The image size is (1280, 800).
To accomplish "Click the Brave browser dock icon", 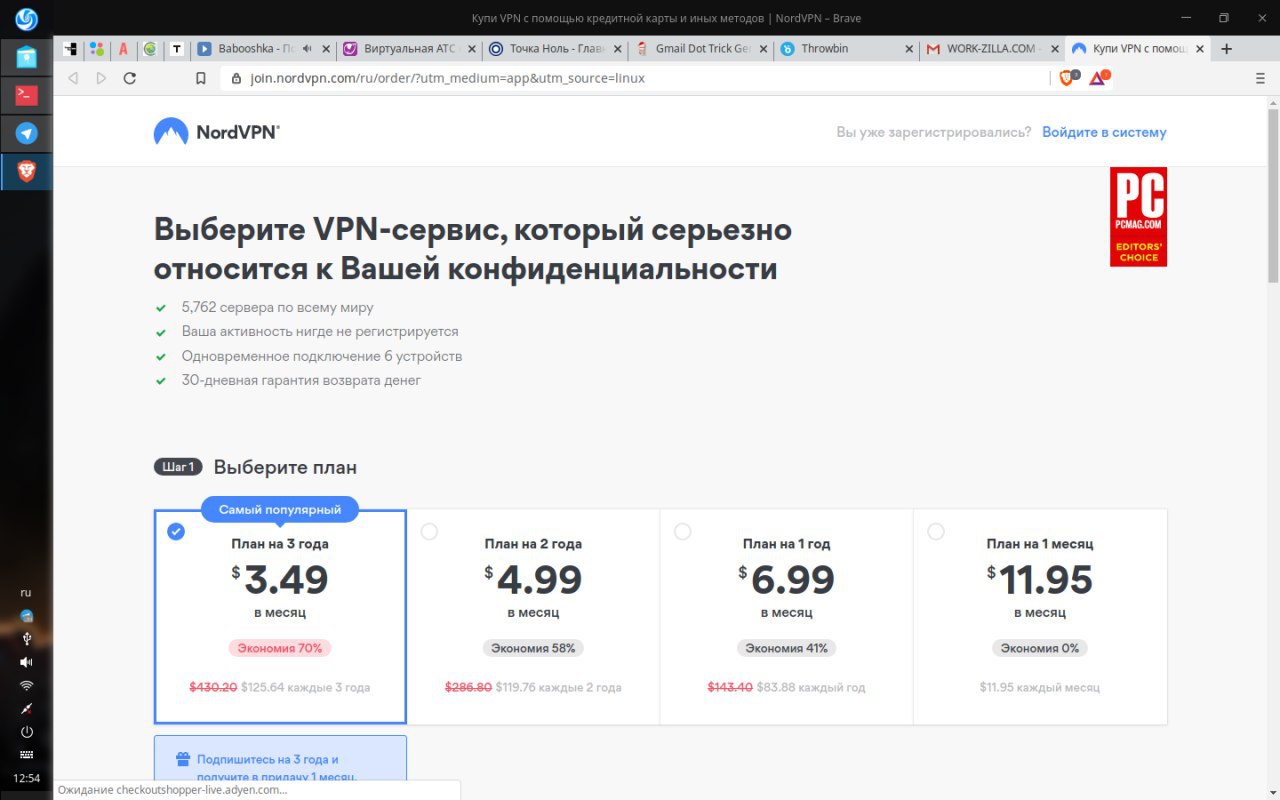I will tap(26, 172).
